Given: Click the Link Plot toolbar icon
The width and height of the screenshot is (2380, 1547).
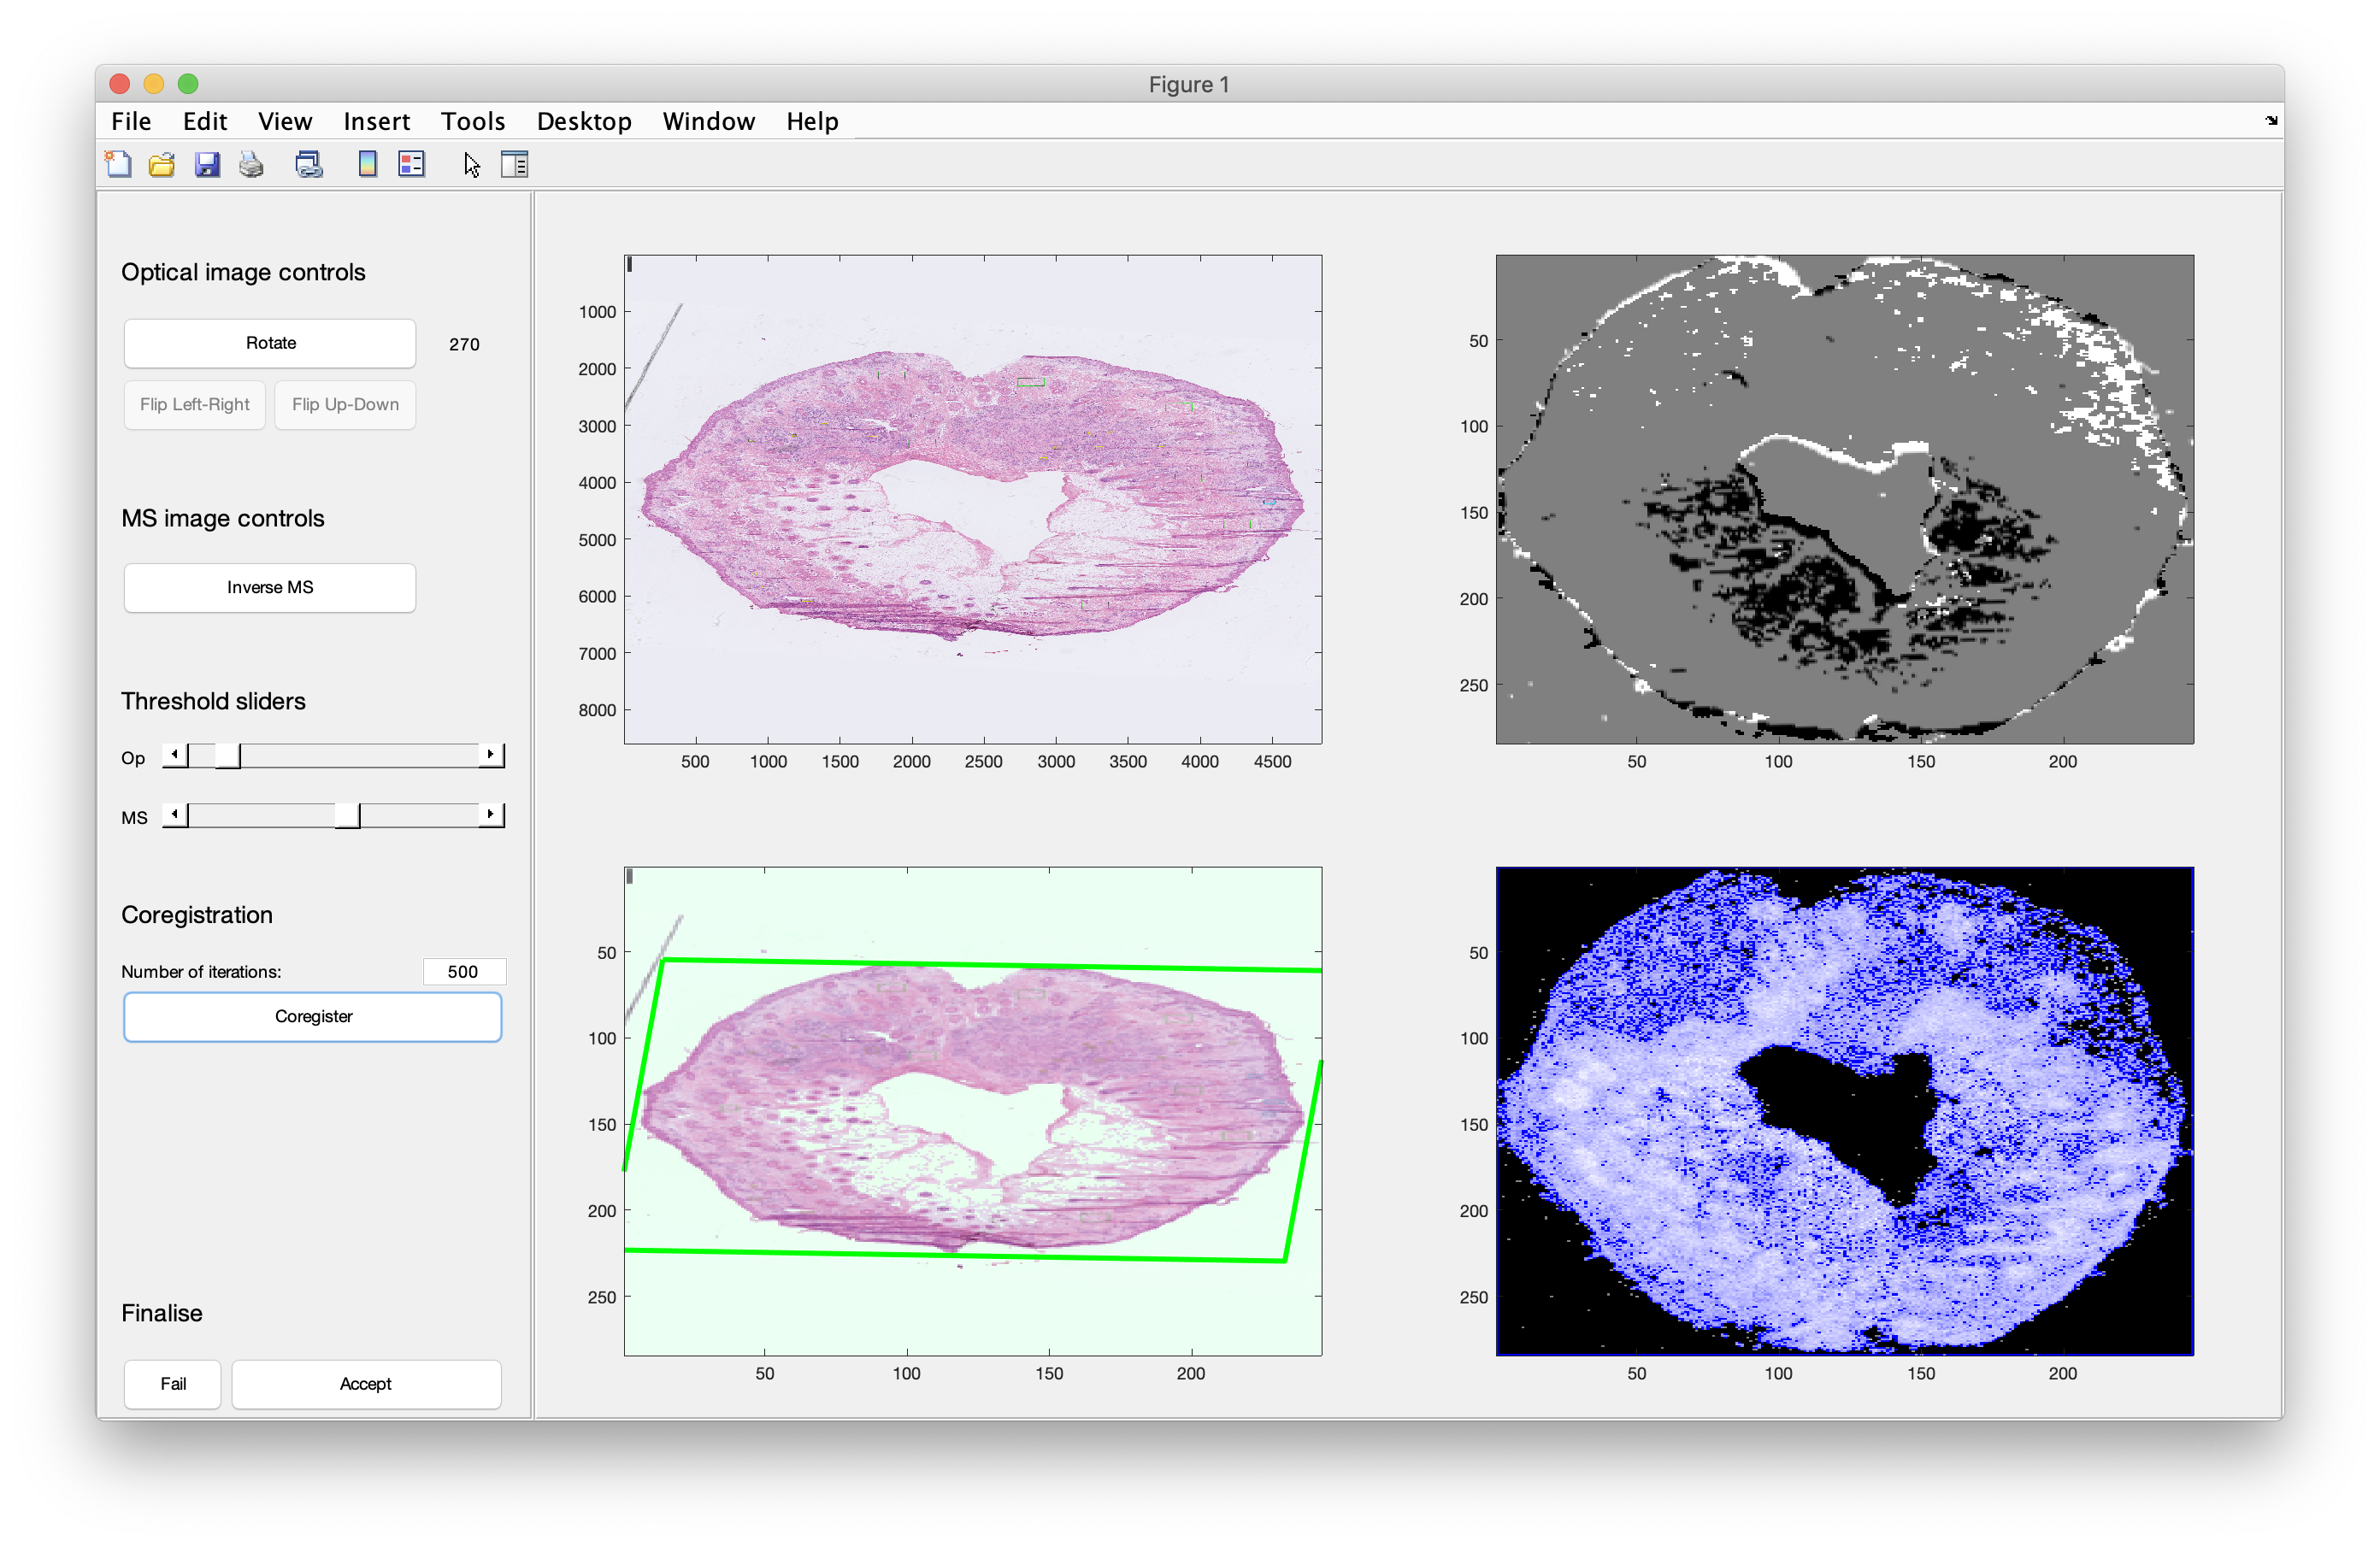Looking at the screenshot, I should pos(309,164).
